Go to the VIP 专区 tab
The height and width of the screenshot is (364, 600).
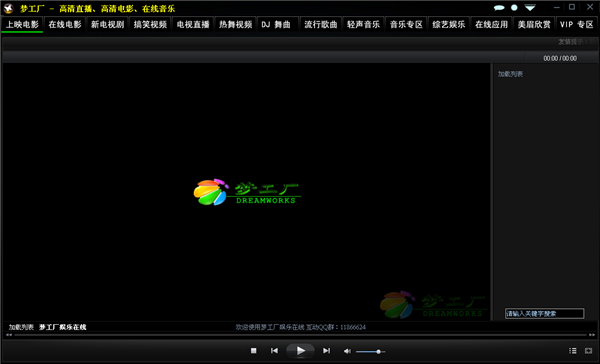click(x=577, y=24)
